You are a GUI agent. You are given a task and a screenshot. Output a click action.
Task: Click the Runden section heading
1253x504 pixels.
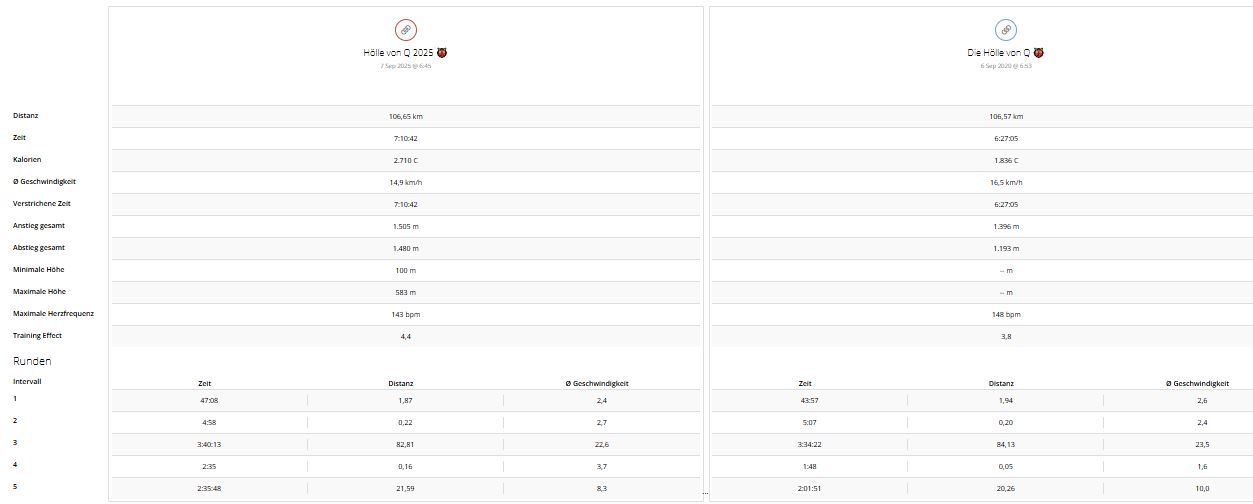pos(32,361)
